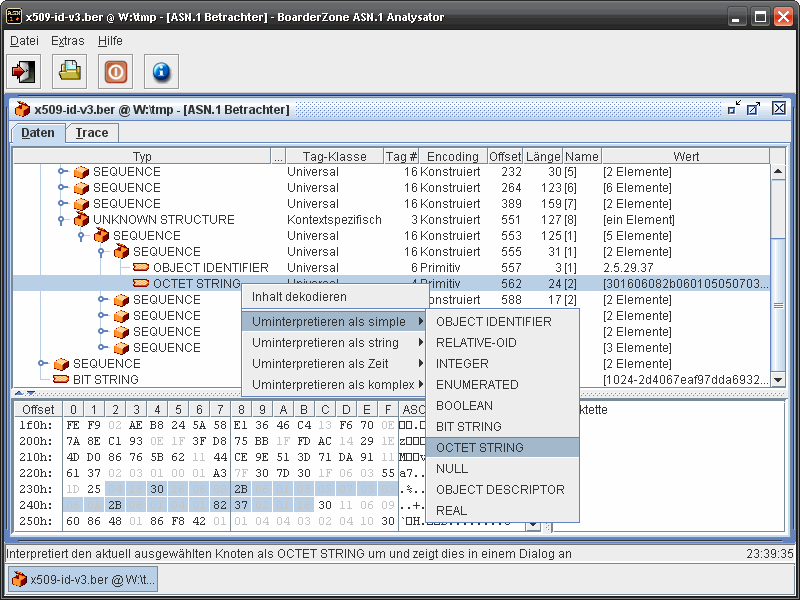The width and height of the screenshot is (800, 600).
Task: Collapse the UNKNOWN STRUCTURE node
Action: click(x=61, y=220)
